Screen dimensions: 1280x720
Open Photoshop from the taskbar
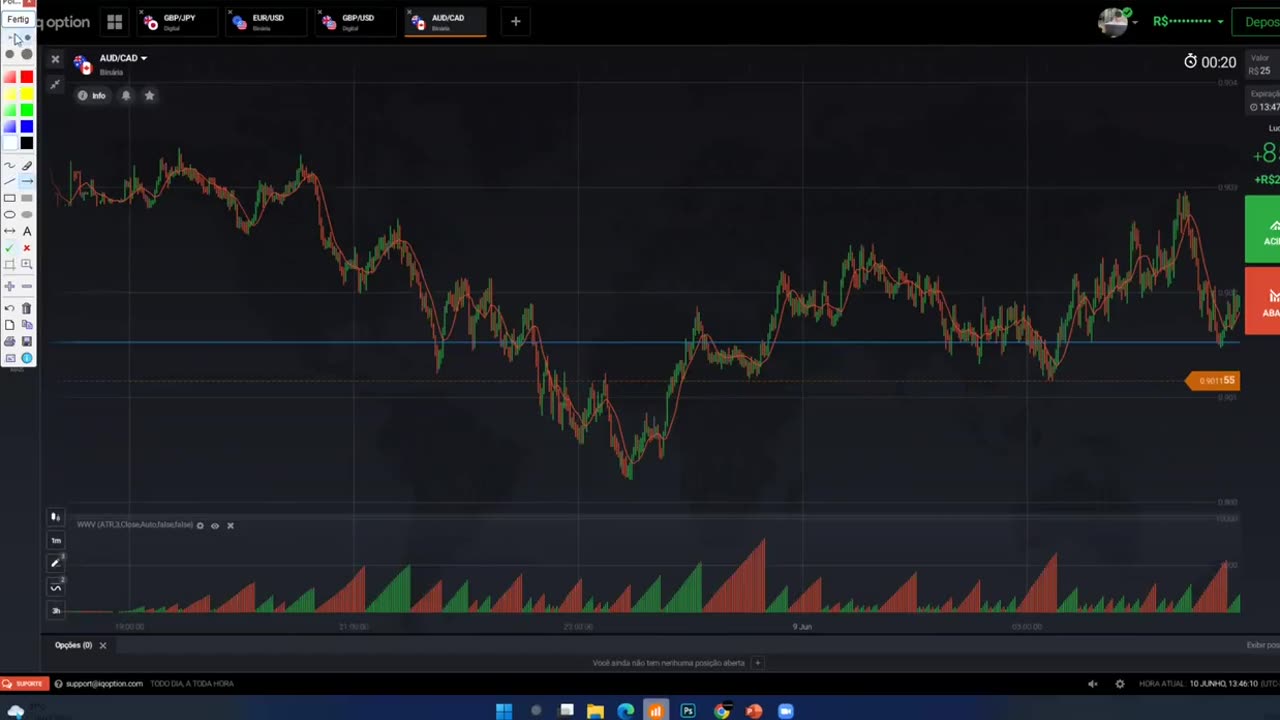[688, 711]
